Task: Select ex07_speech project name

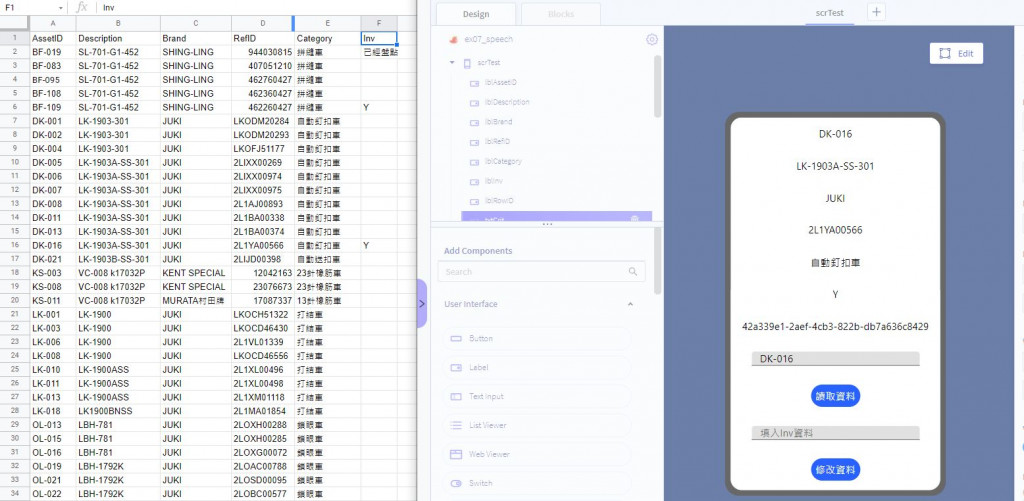Action: 488,40
